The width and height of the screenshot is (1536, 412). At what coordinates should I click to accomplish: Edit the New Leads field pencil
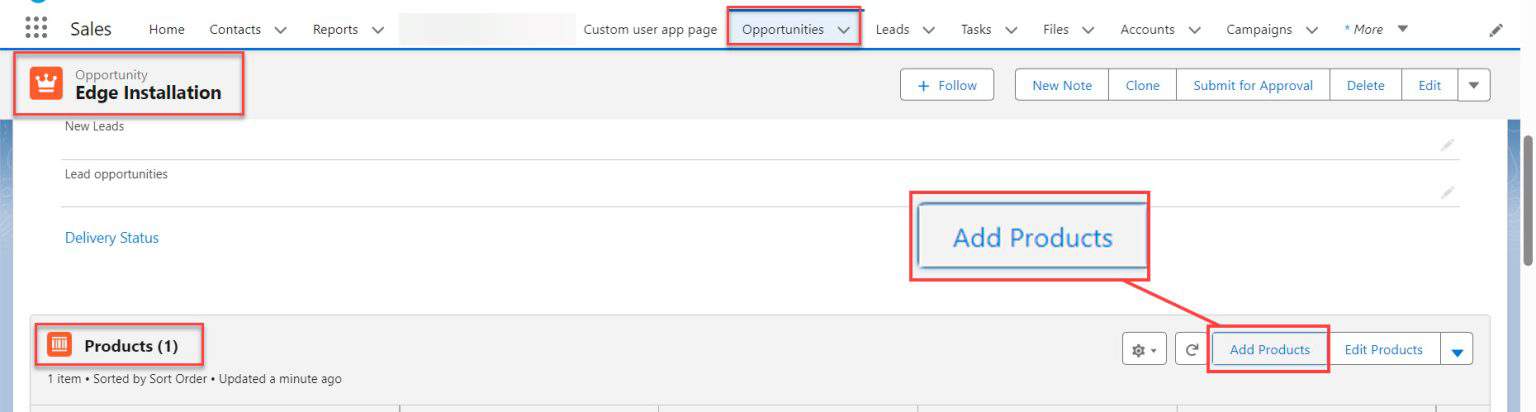(x=1447, y=145)
